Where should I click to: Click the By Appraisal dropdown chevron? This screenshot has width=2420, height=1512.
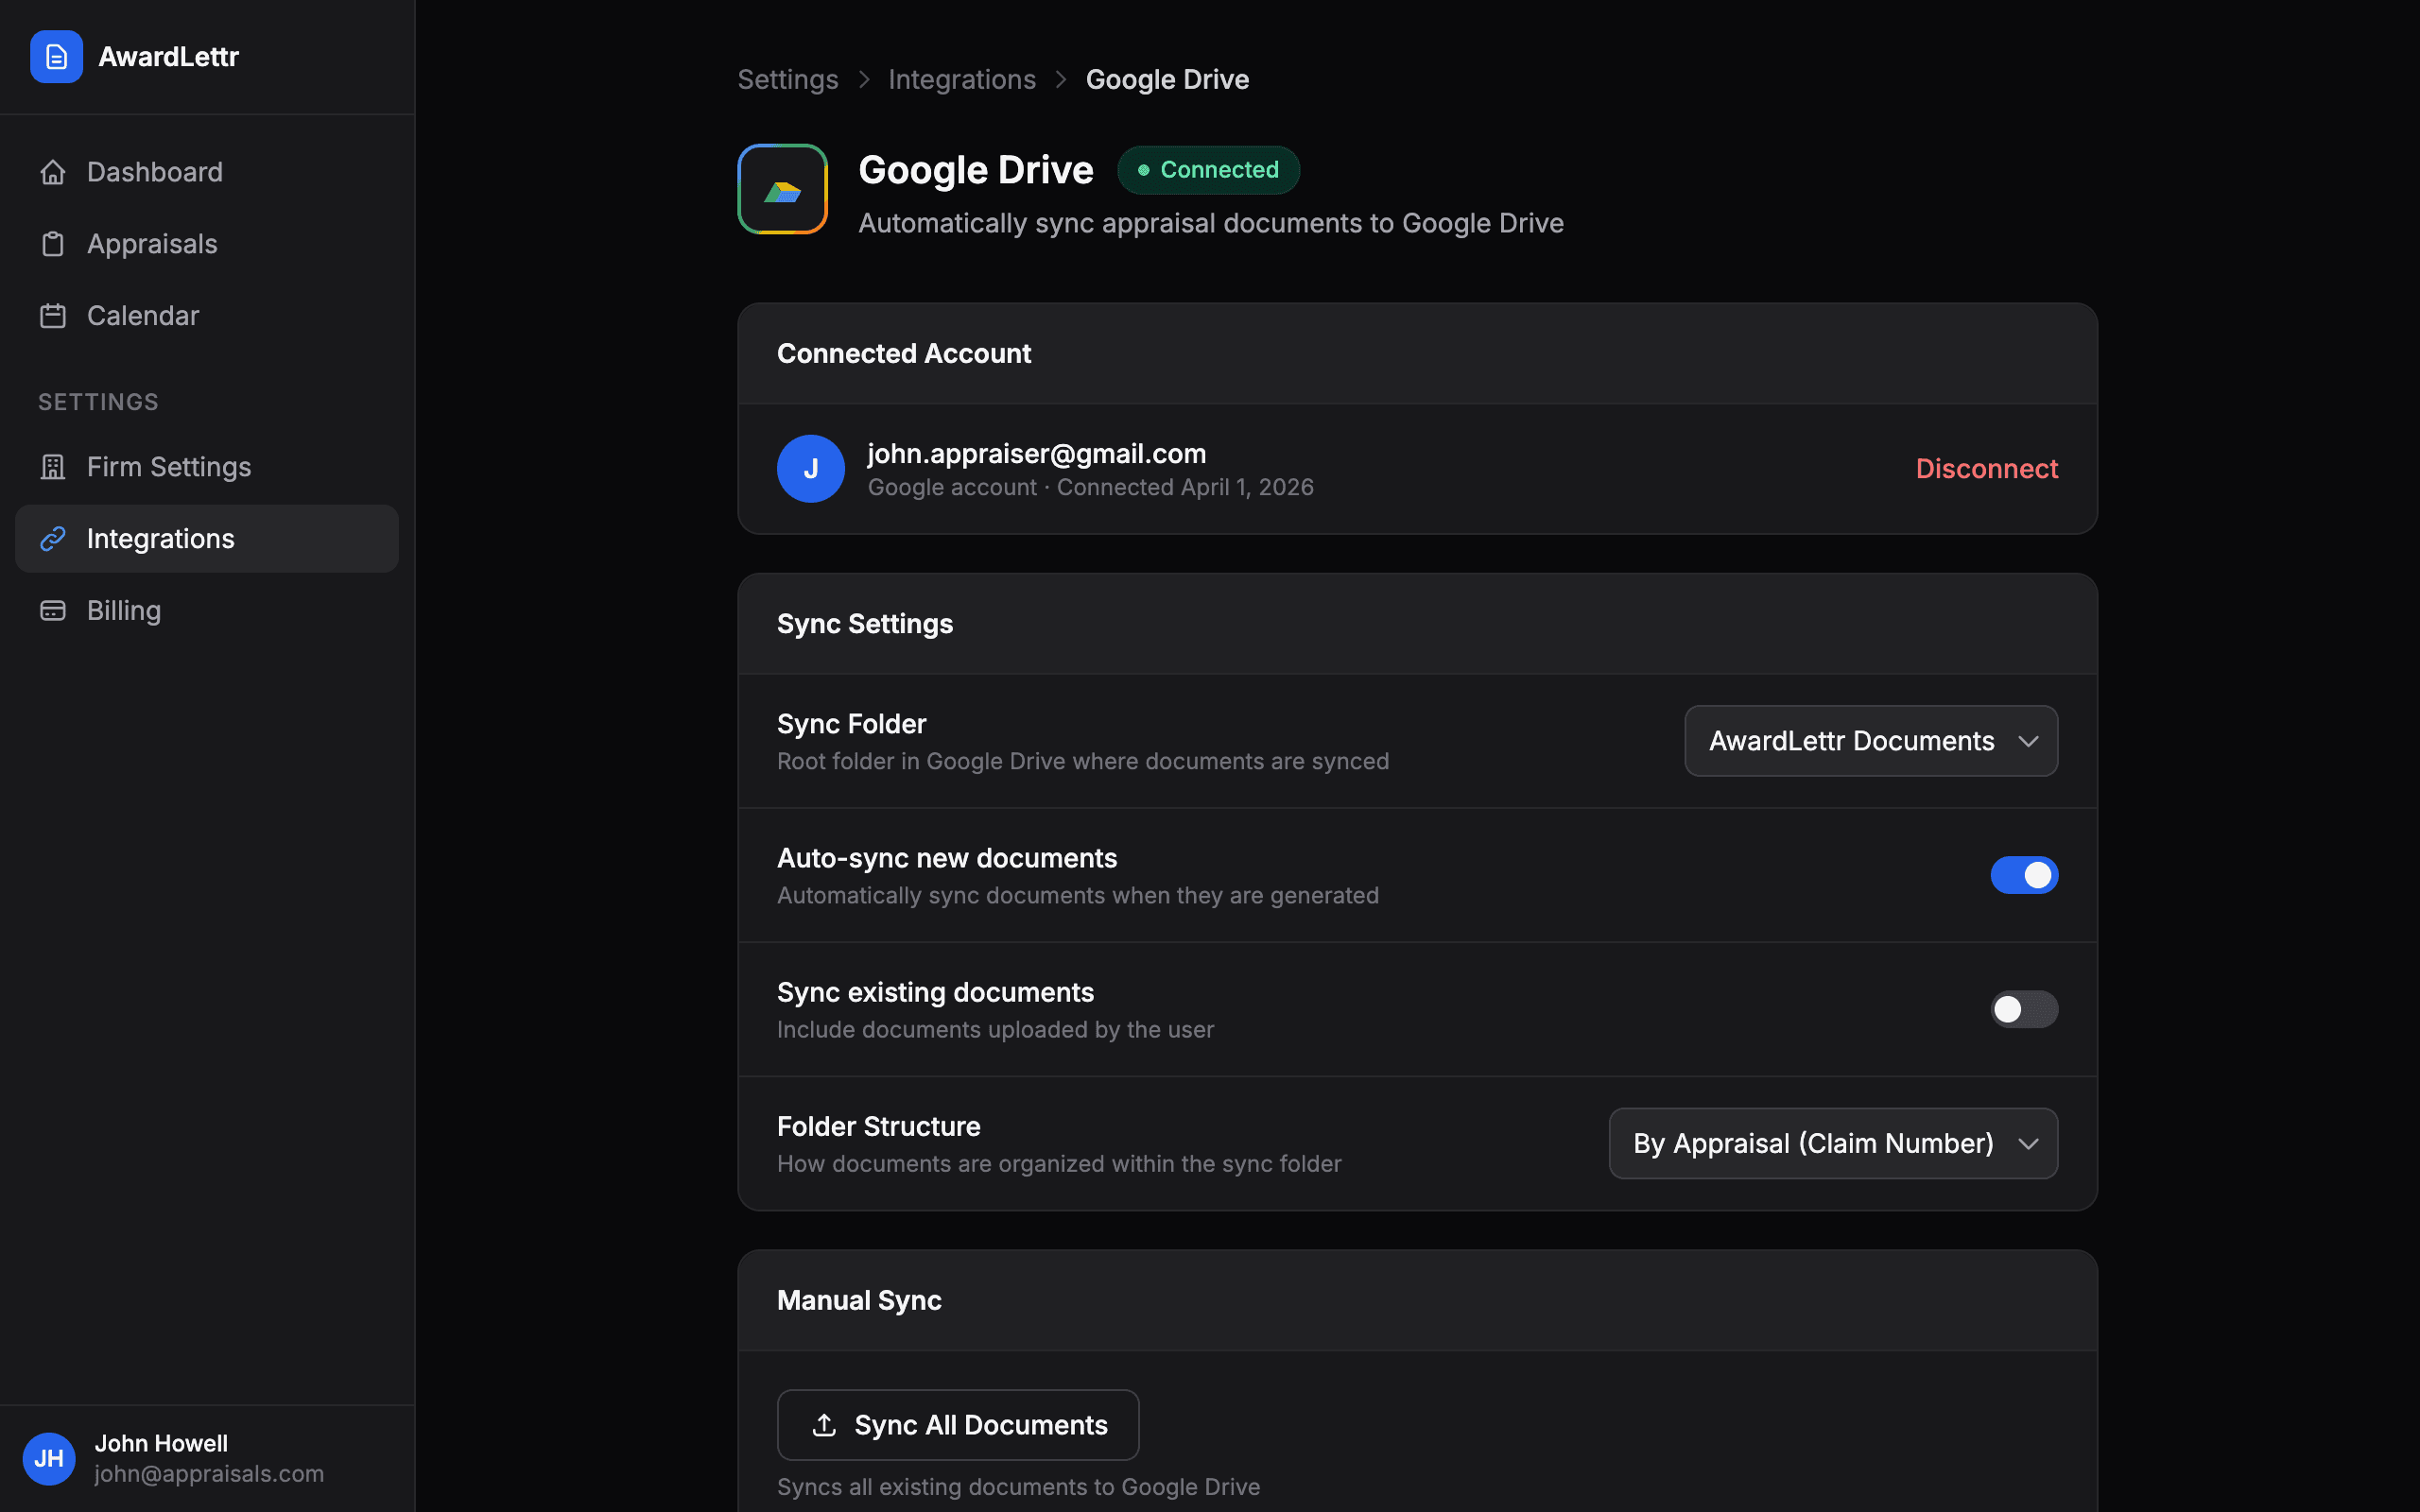click(2028, 1144)
